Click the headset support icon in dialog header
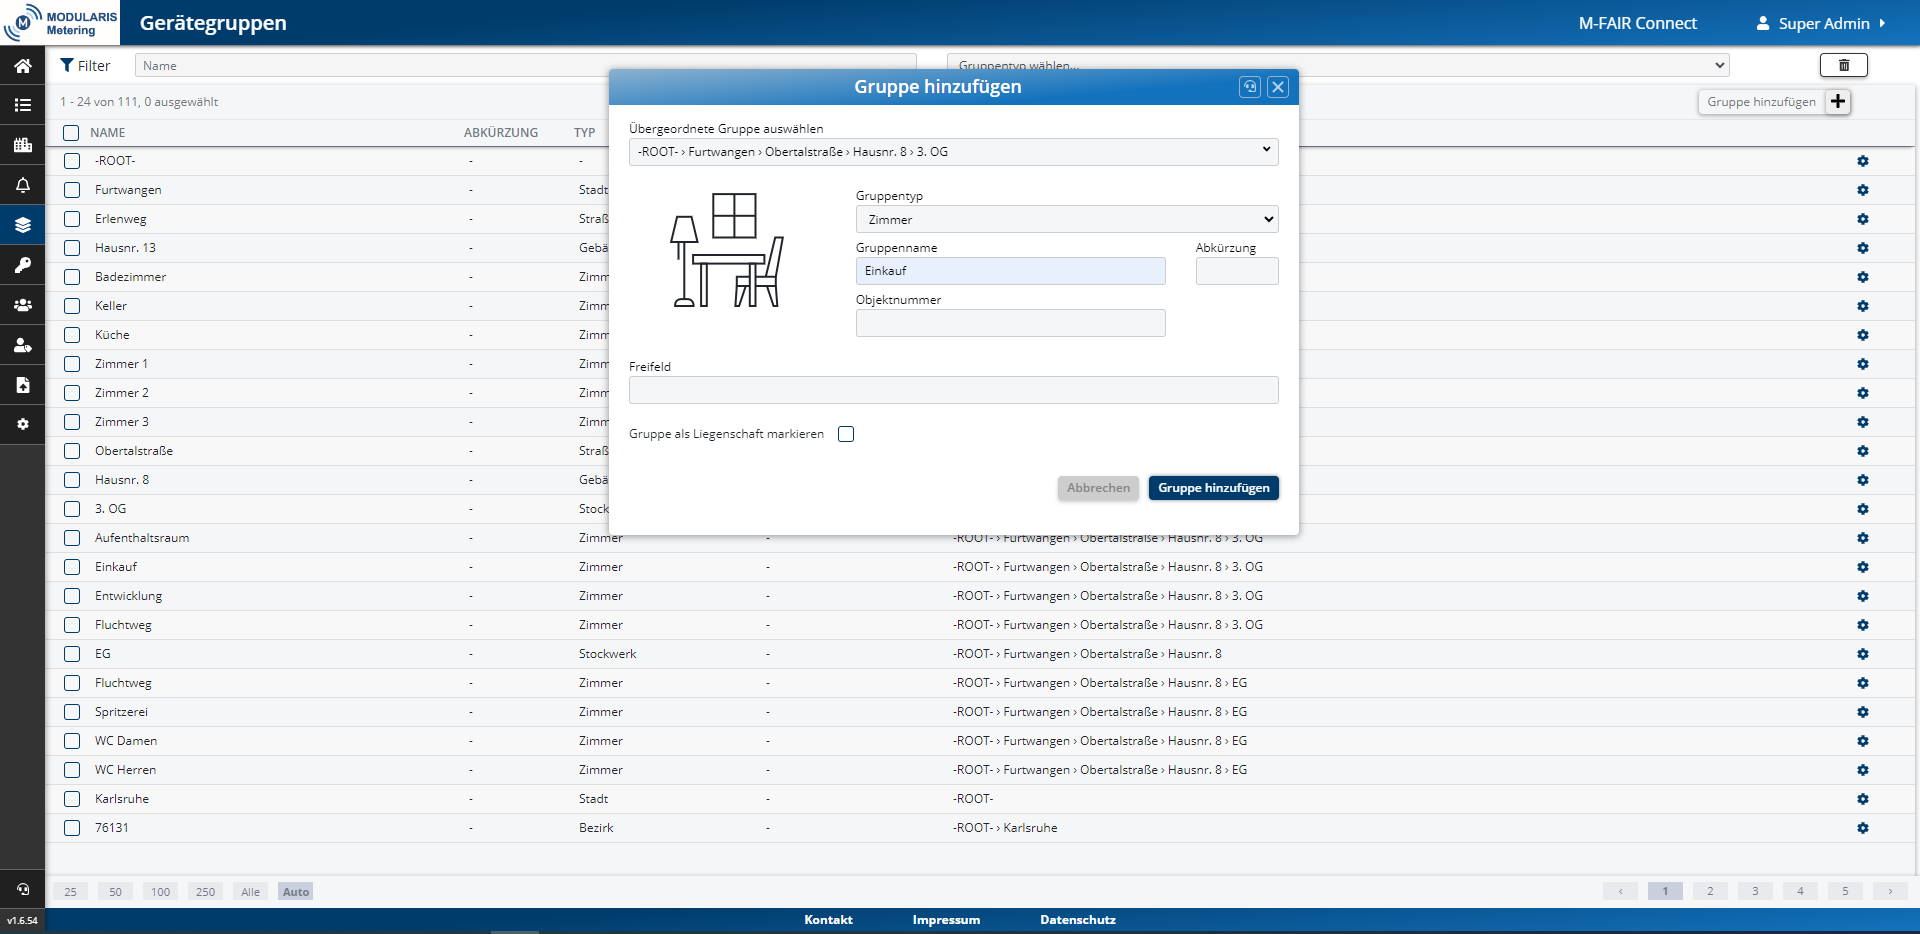Viewport: 1920px width, 934px height. pos(1249,87)
